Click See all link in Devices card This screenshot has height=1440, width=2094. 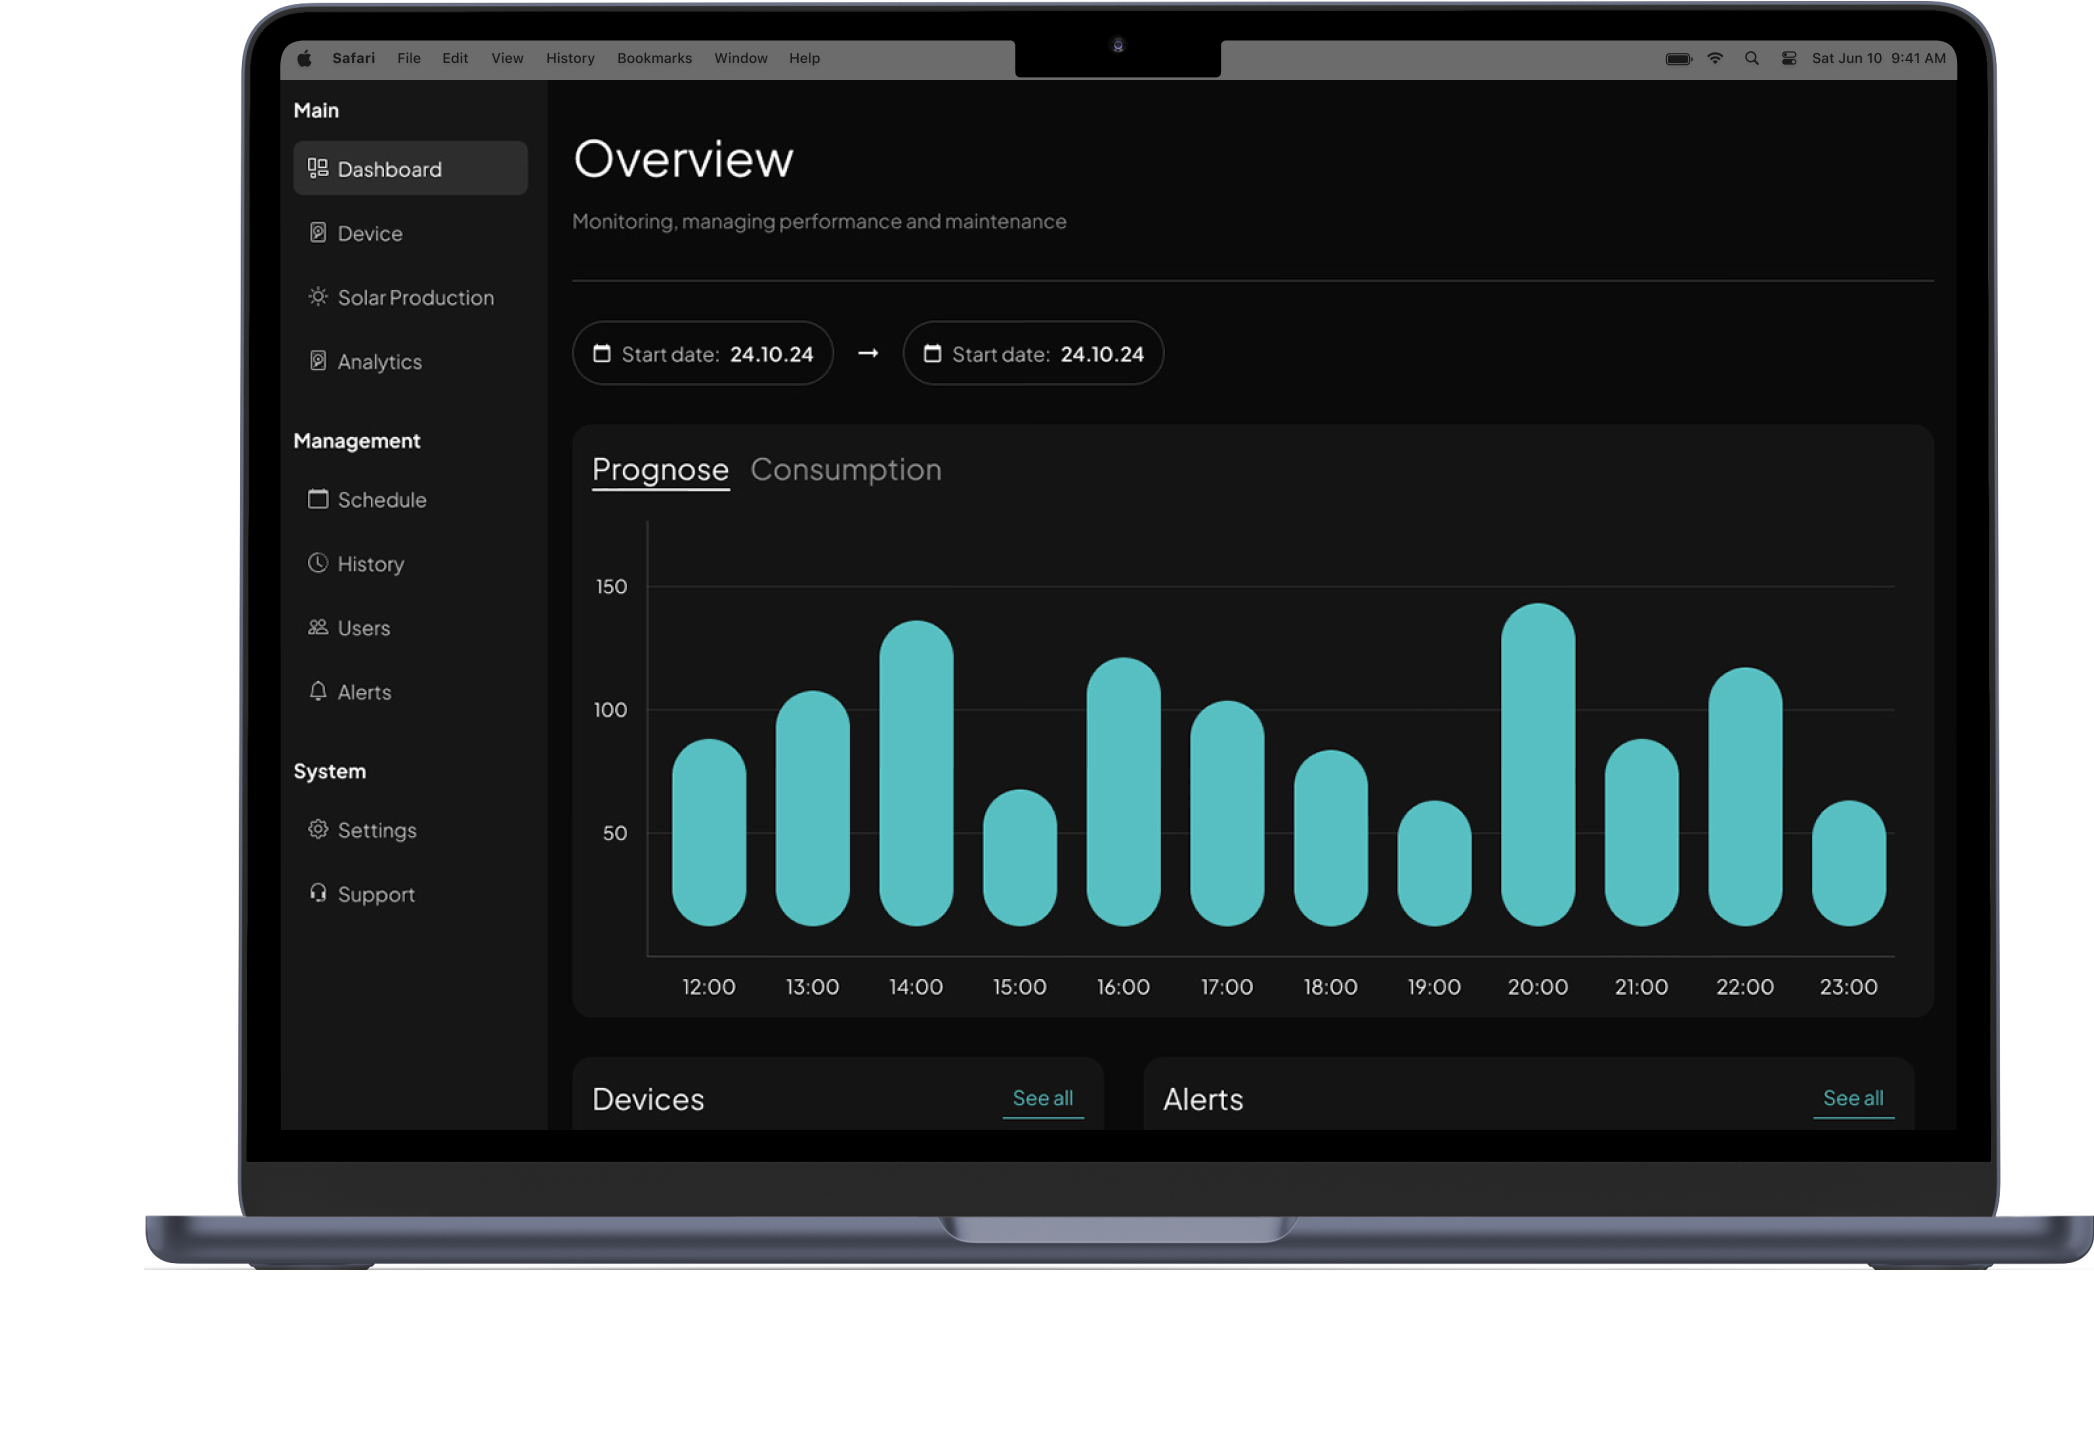[x=1043, y=1098]
